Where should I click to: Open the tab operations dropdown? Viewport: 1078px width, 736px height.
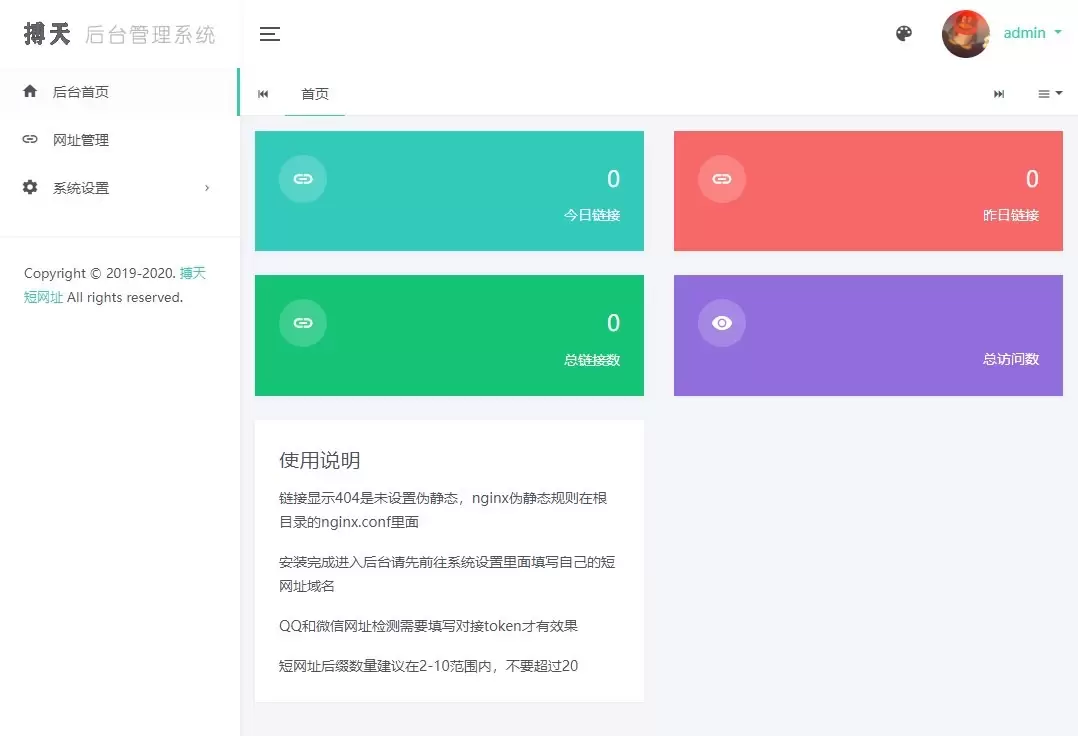[1050, 93]
